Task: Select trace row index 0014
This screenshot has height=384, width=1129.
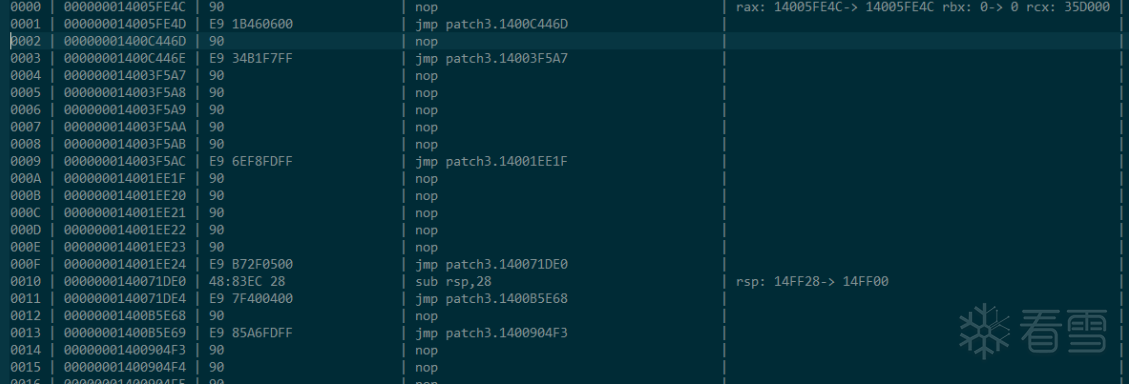Action: (x=24, y=350)
